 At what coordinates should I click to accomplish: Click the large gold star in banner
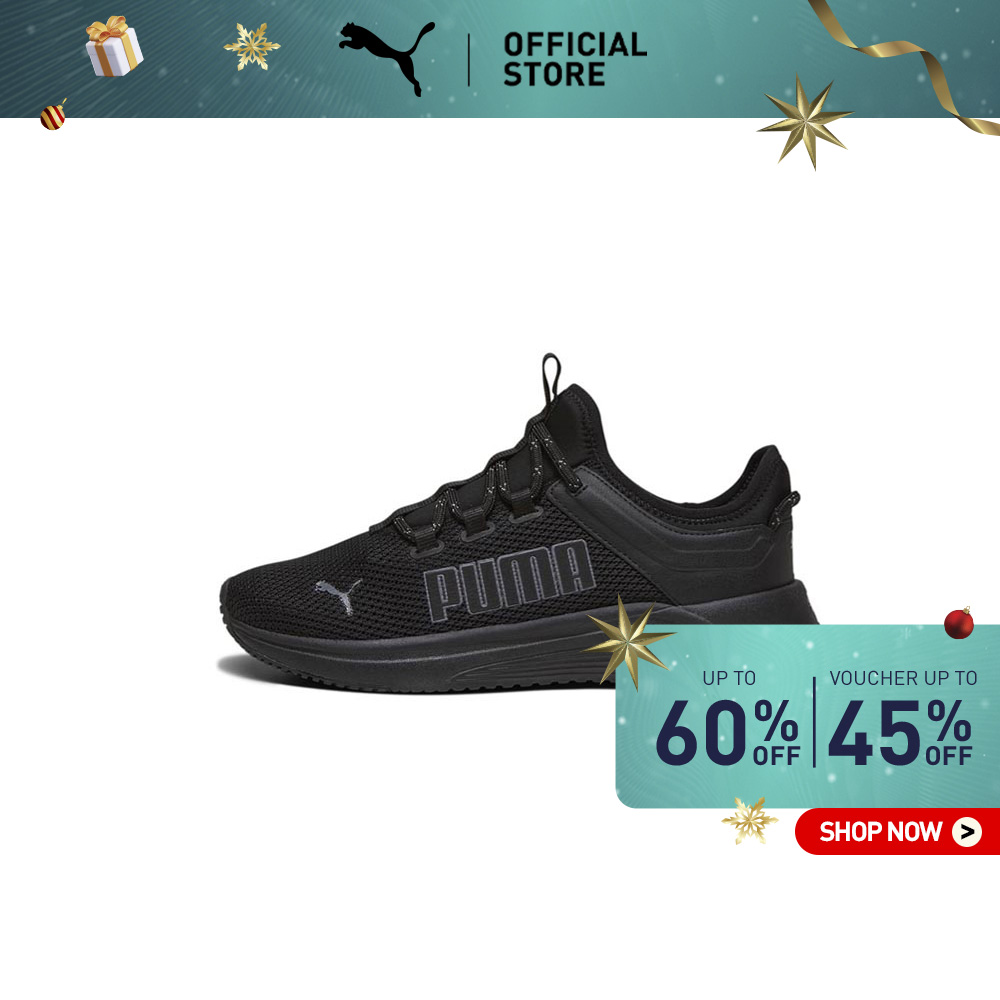(x=805, y=121)
